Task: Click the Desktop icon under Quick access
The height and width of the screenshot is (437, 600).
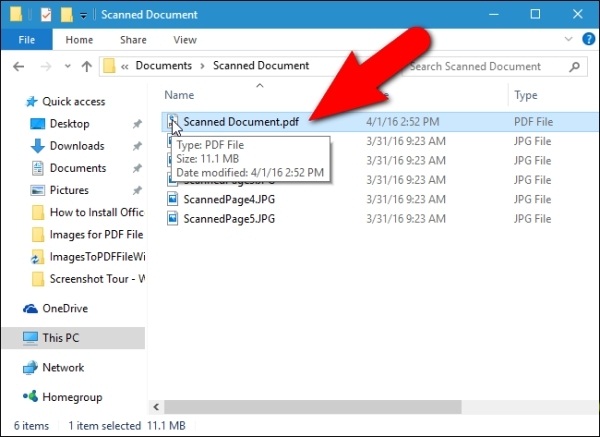Action: tap(37, 124)
